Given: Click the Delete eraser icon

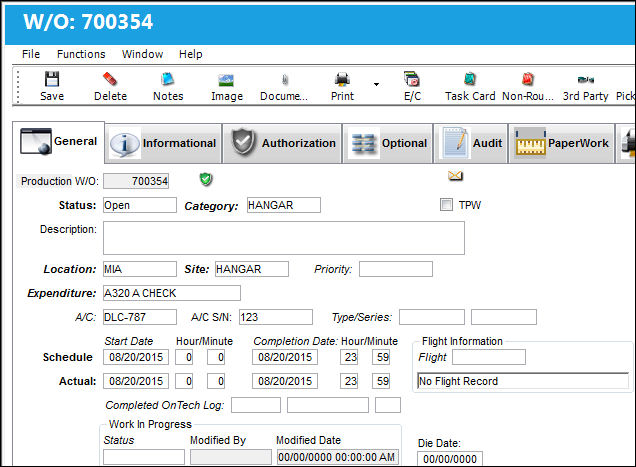Looking at the screenshot, I should click(x=110, y=79).
